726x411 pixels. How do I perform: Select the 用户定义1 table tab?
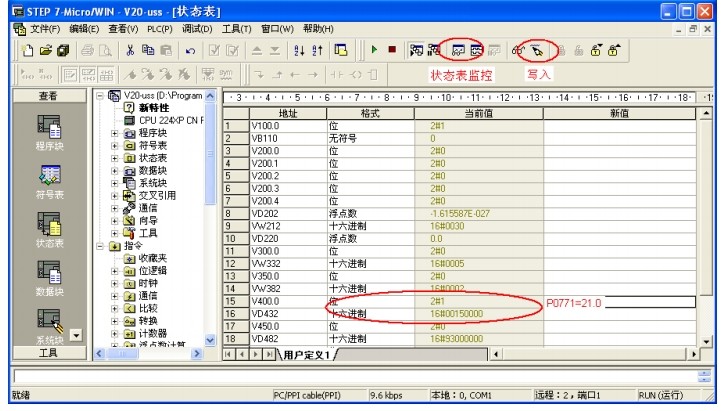(307, 355)
